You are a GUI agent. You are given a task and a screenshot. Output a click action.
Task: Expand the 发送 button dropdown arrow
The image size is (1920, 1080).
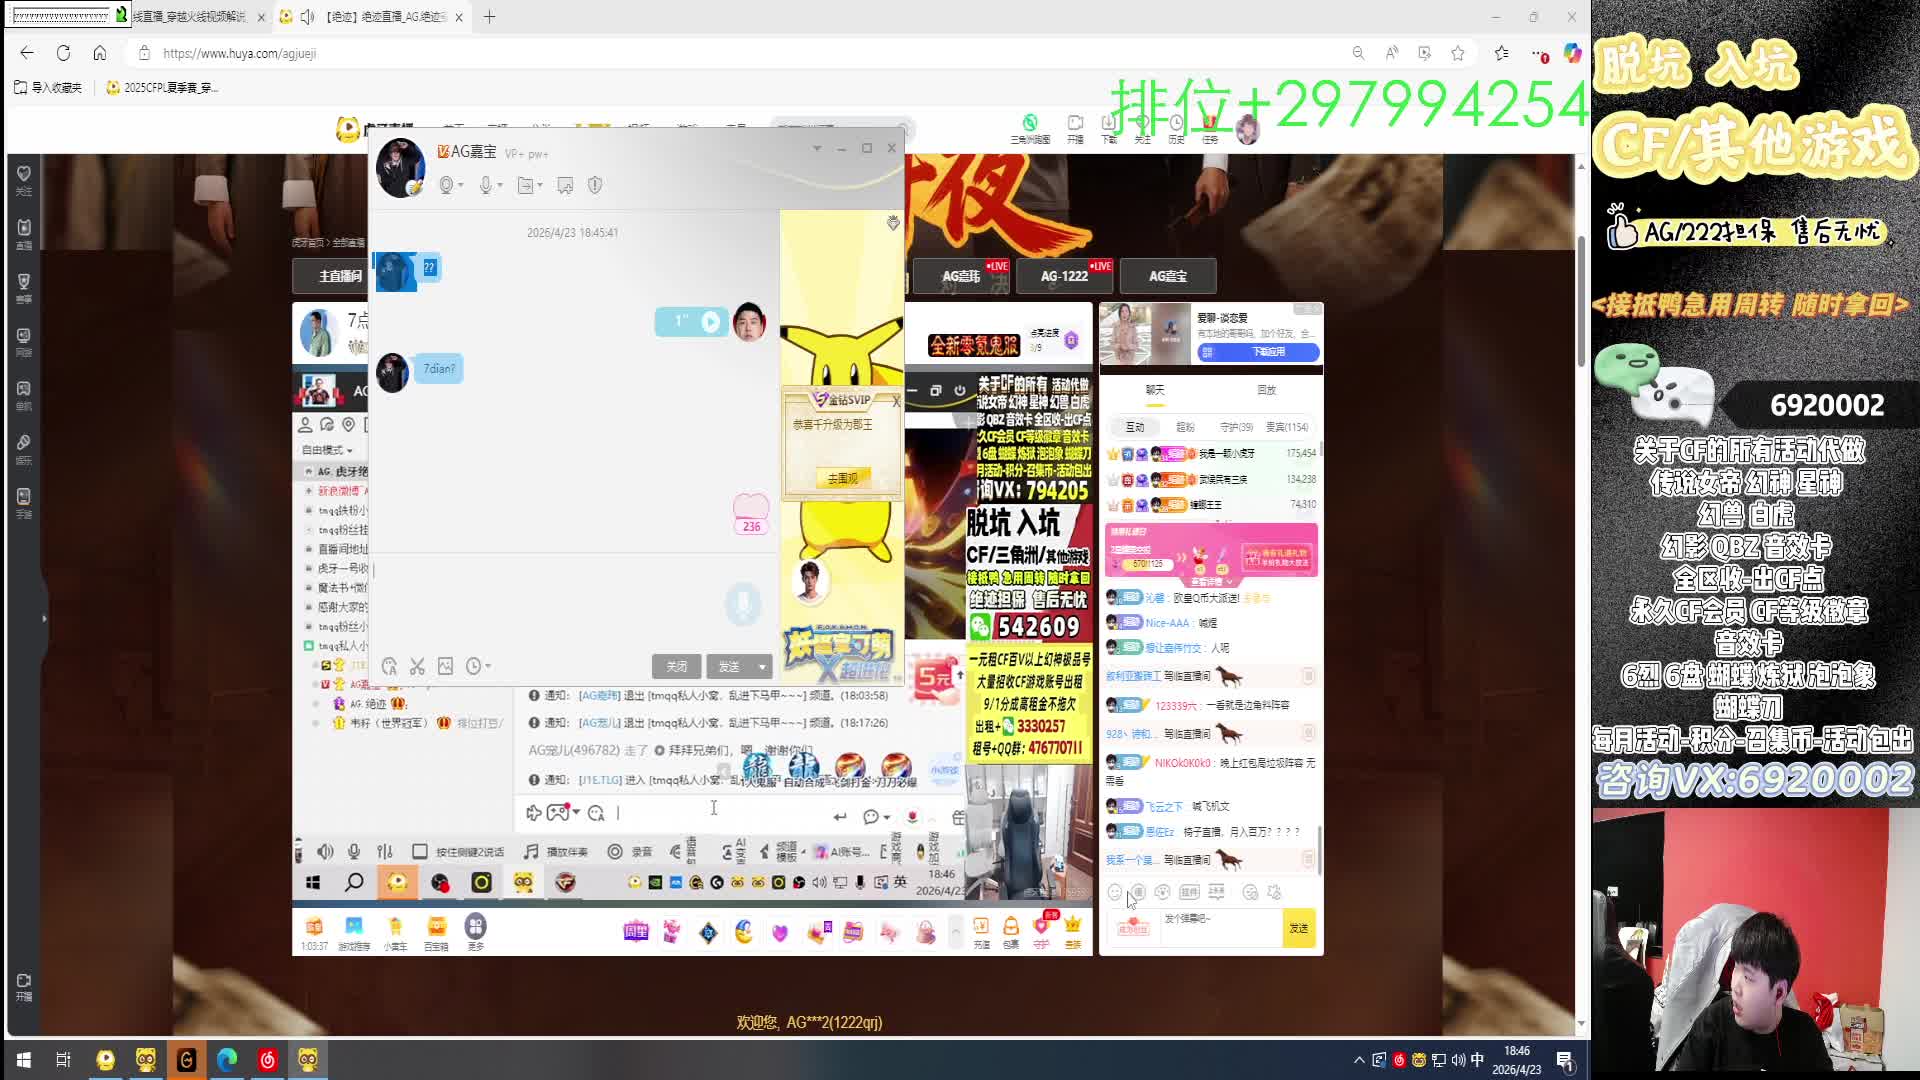pyautogui.click(x=762, y=667)
